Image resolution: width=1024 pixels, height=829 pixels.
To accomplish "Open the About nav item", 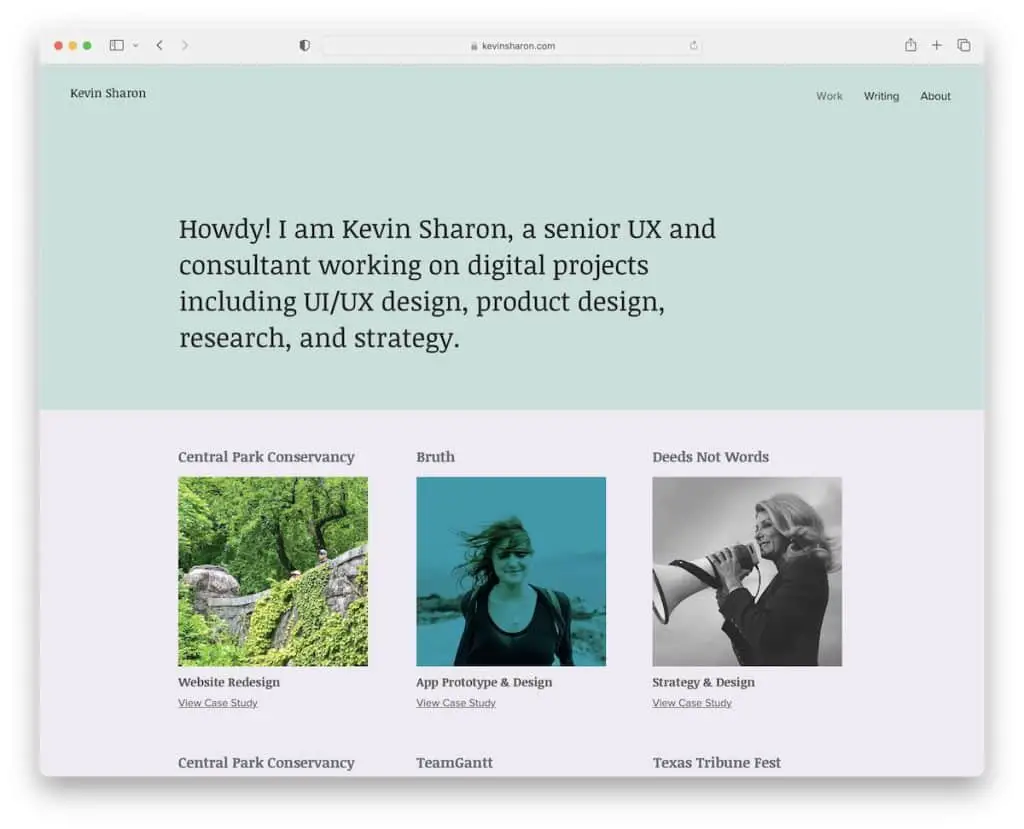I will pos(935,96).
